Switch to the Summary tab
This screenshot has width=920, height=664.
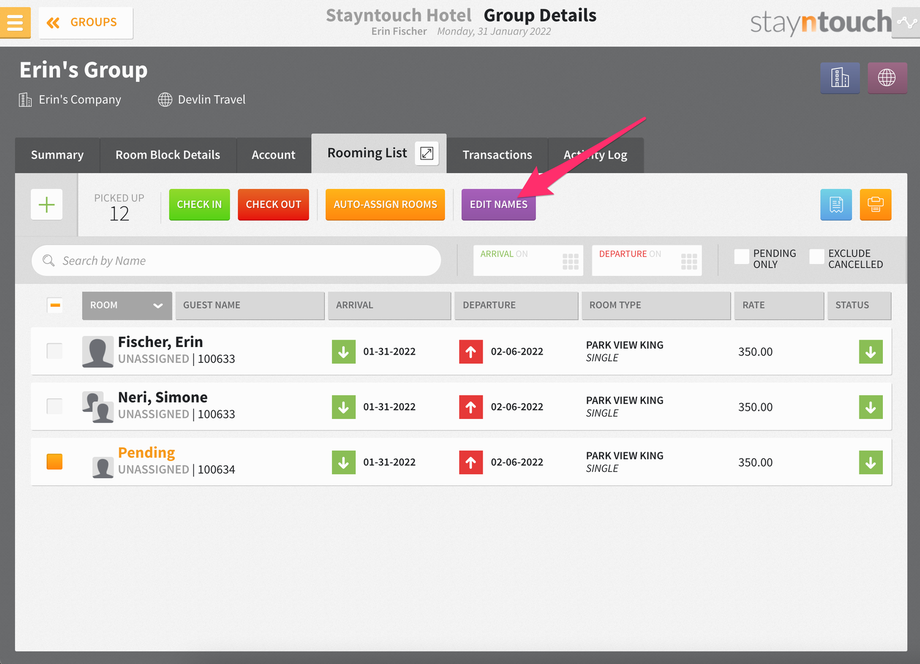coord(57,155)
